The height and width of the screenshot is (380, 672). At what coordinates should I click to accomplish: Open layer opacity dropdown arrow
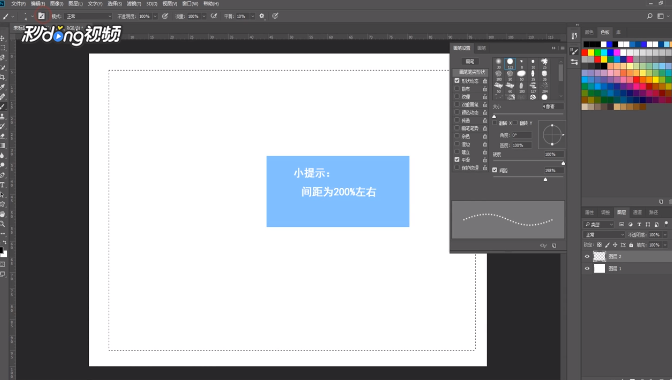tap(665, 235)
